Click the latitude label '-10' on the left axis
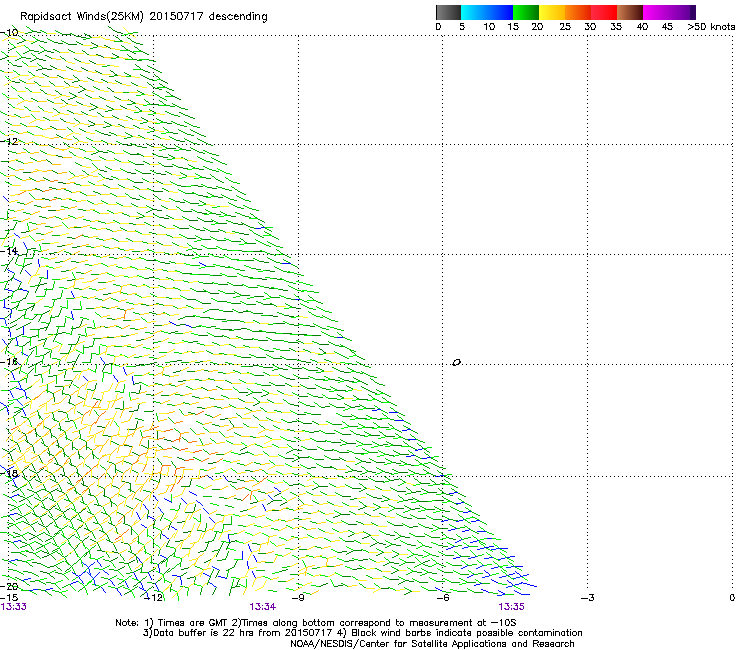The height and width of the screenshot is (650, 740). coord(9,33)
